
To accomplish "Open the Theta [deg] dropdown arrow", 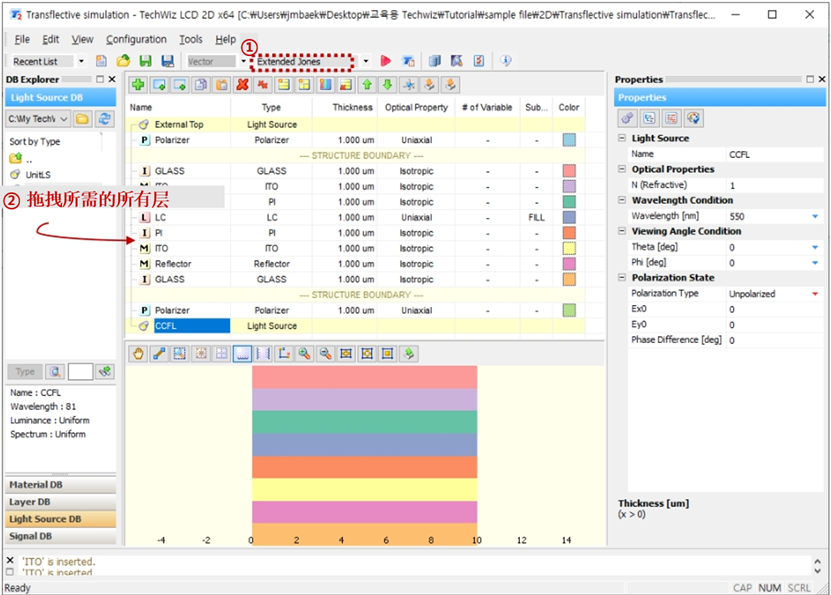I will 815,247.
